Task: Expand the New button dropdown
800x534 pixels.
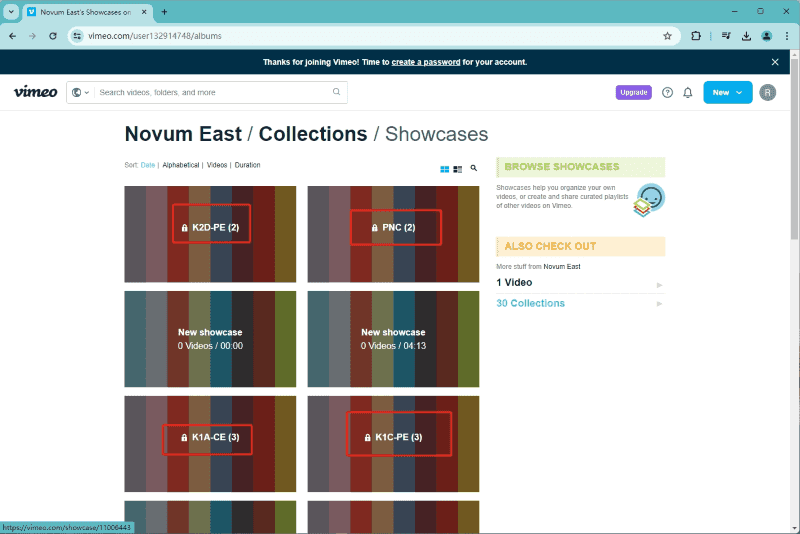Action: (739, 93)
